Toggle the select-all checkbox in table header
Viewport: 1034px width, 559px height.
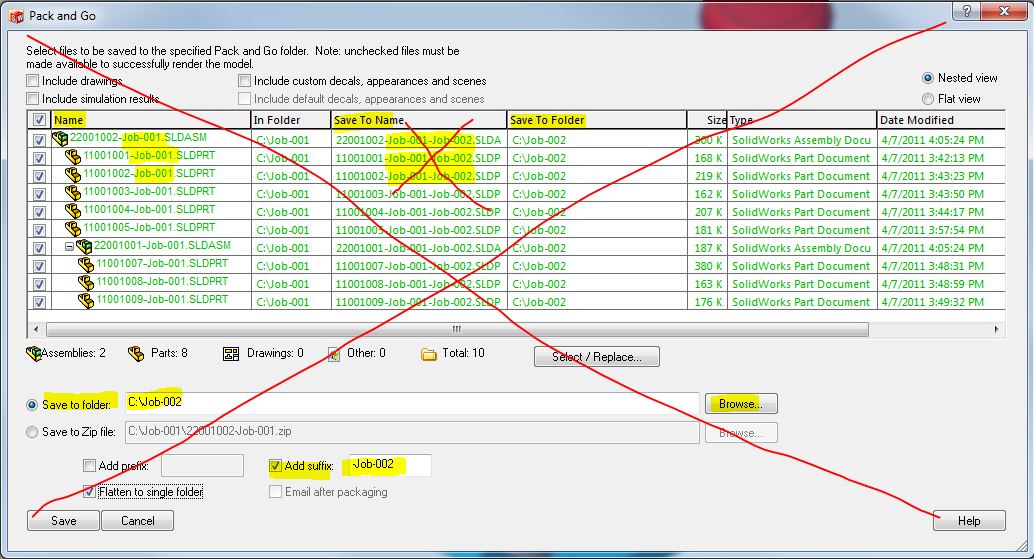pos(39,120)
